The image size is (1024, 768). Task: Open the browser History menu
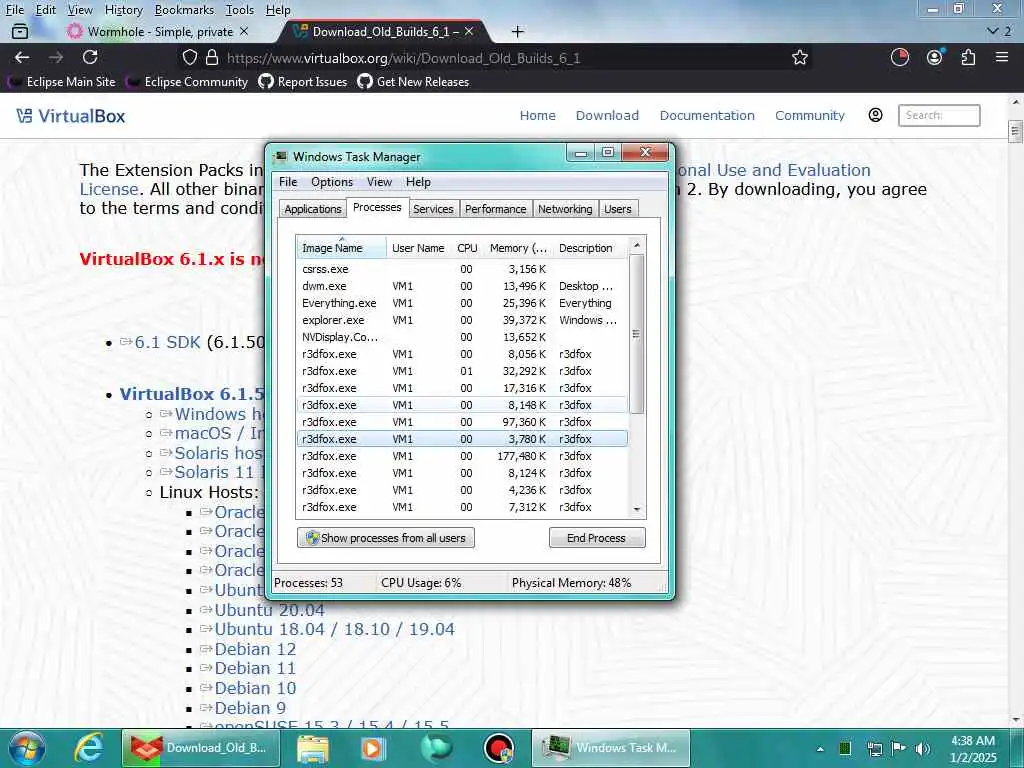[123, 10]
